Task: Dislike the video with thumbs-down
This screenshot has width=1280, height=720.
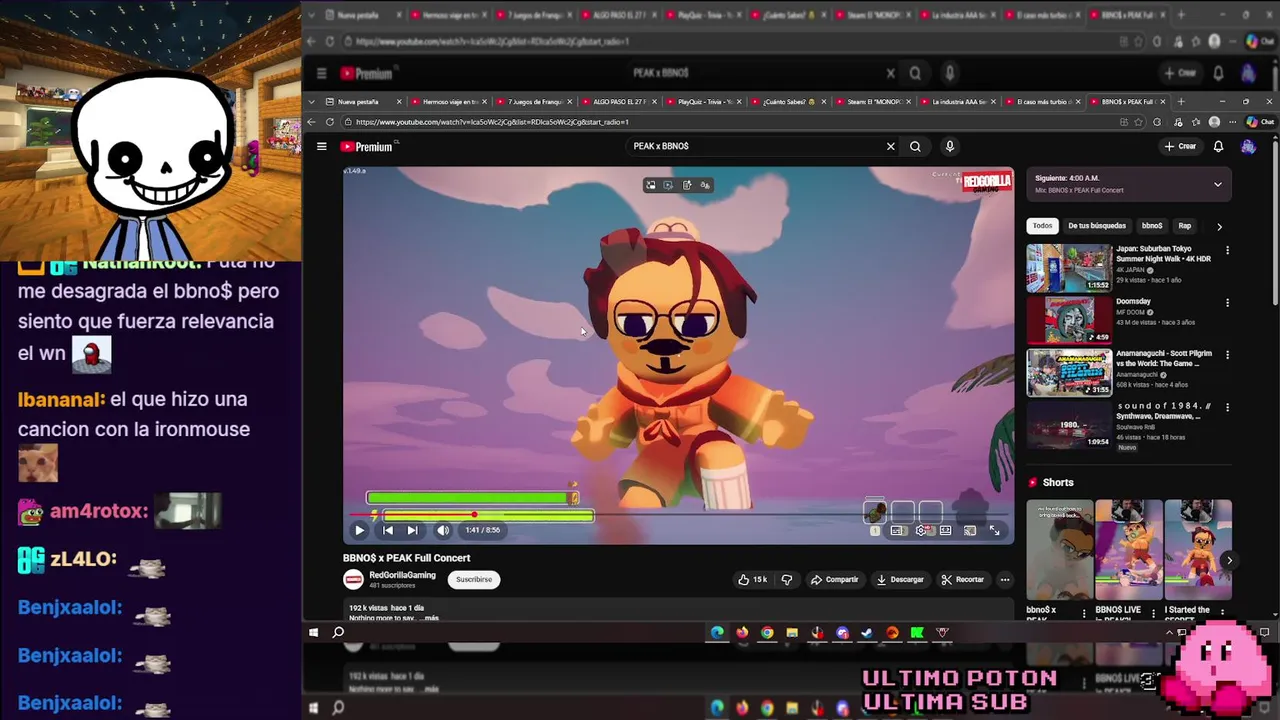Action: tap(786, 579)
